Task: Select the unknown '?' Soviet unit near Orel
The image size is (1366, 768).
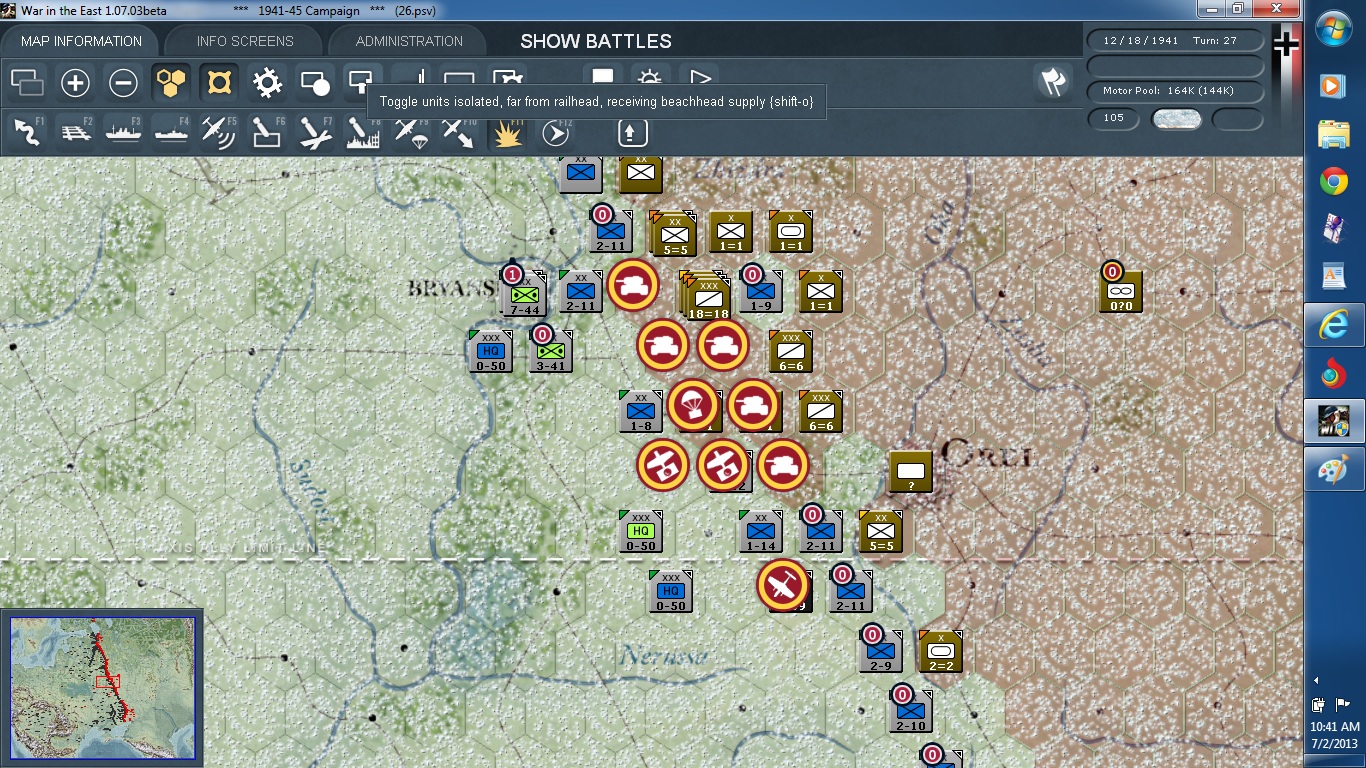Action: pos(910,471)
